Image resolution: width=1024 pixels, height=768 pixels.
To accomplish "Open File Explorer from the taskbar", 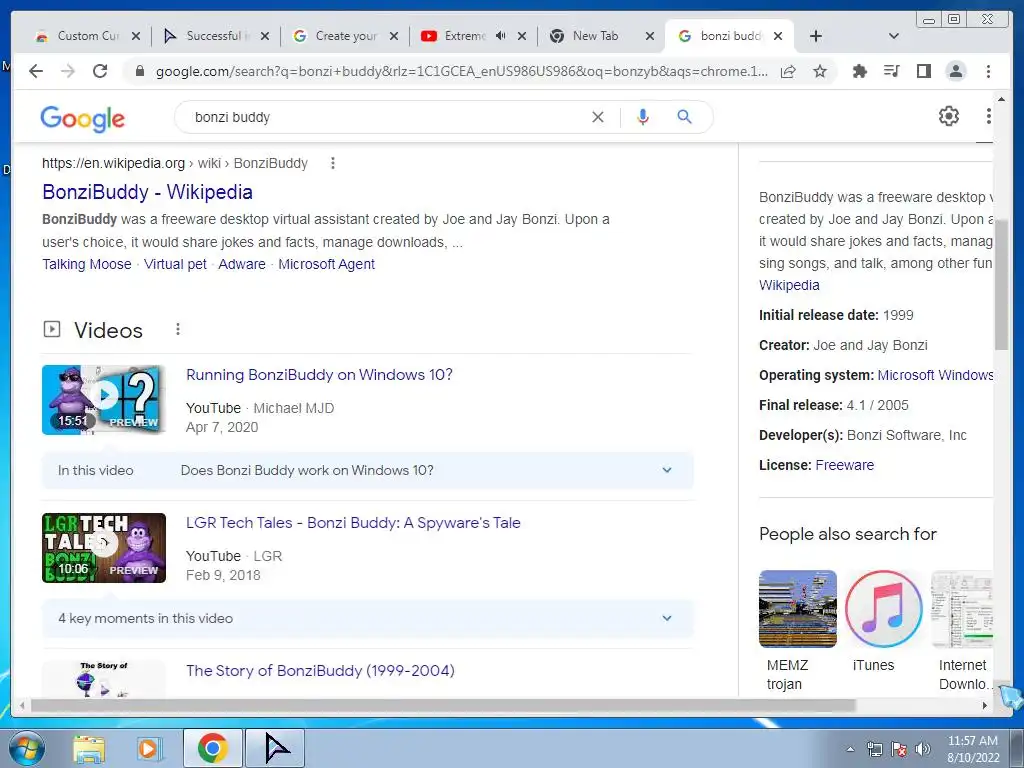I will tap(89, 749).
